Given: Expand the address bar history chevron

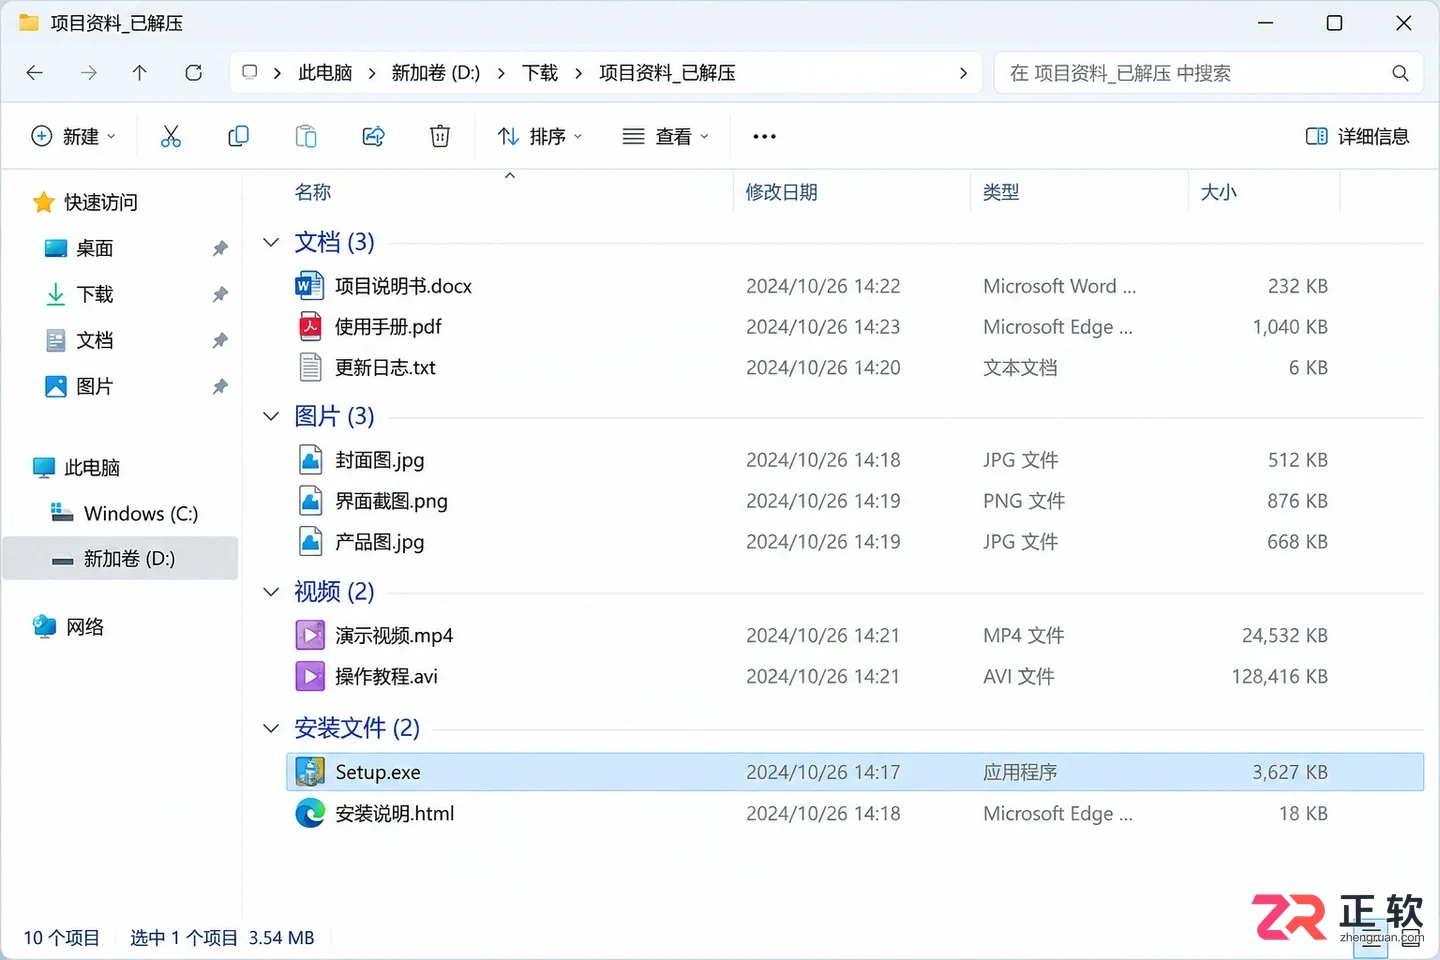Looking at the screenshot, I should coord(963,73).
